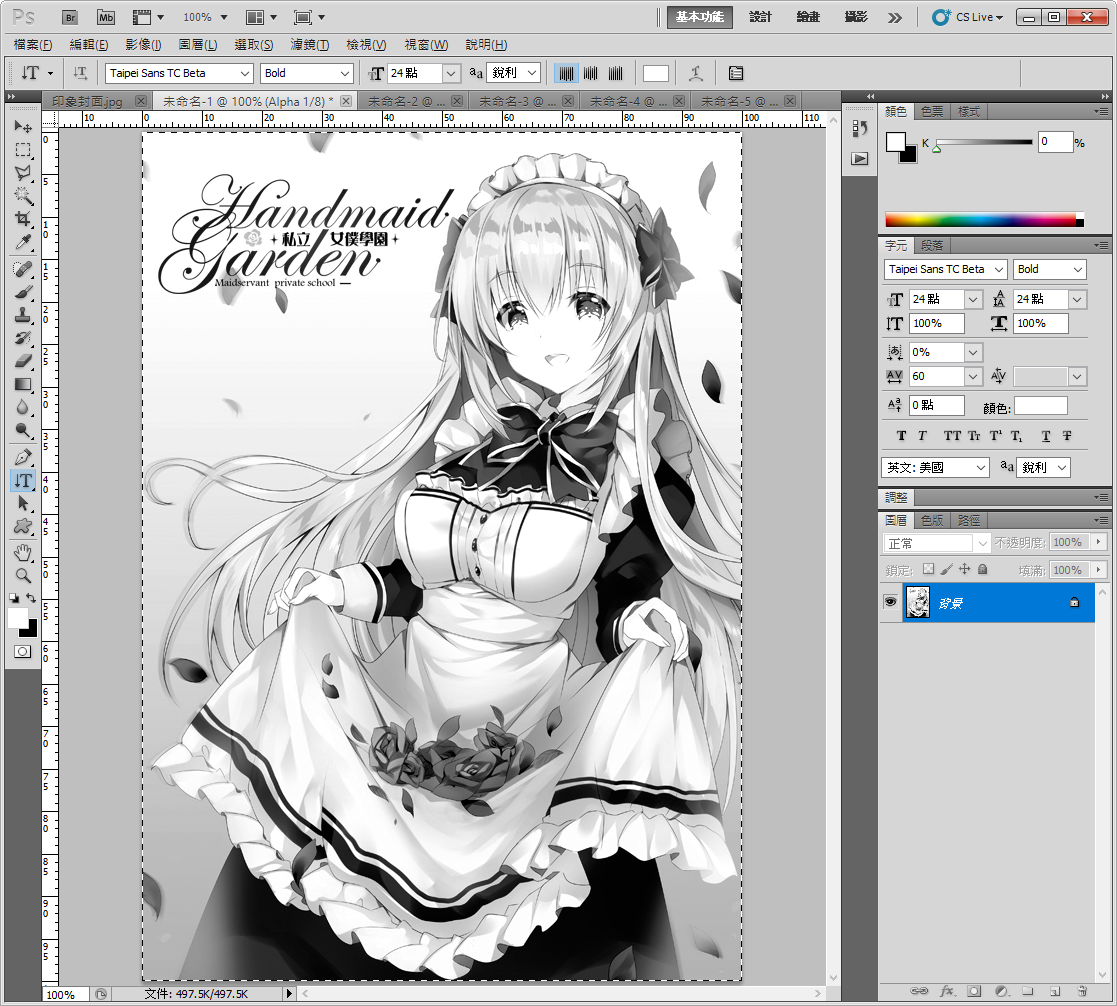Viewport: 1117px width, 1006px height.
Task: Pick a color from the spectrum ramp
Action: coord(984,219)
